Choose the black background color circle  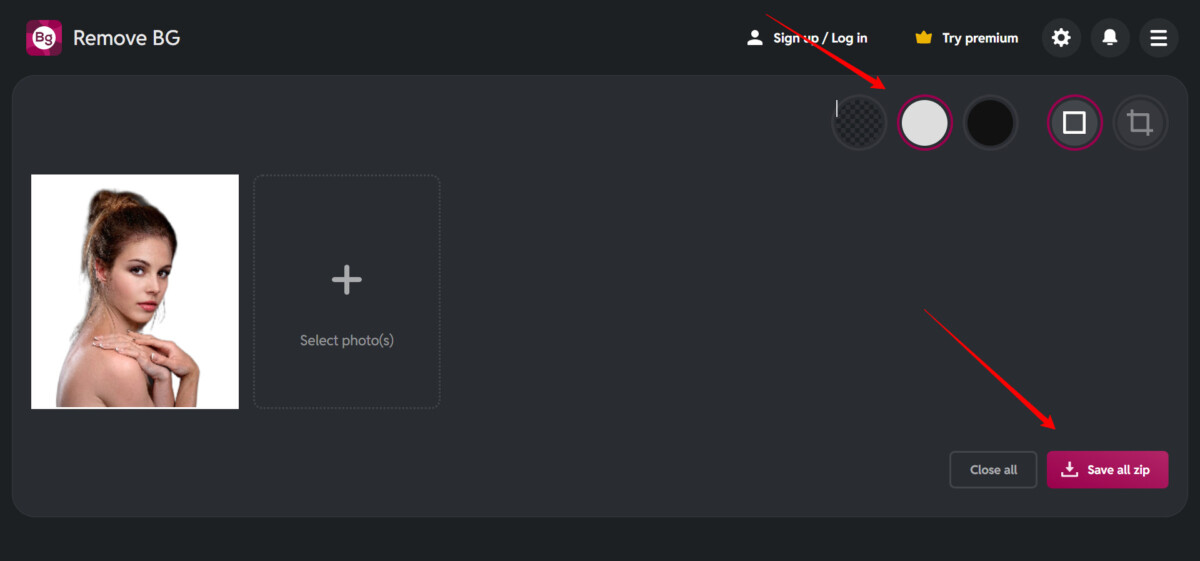[x=990, y=123]
